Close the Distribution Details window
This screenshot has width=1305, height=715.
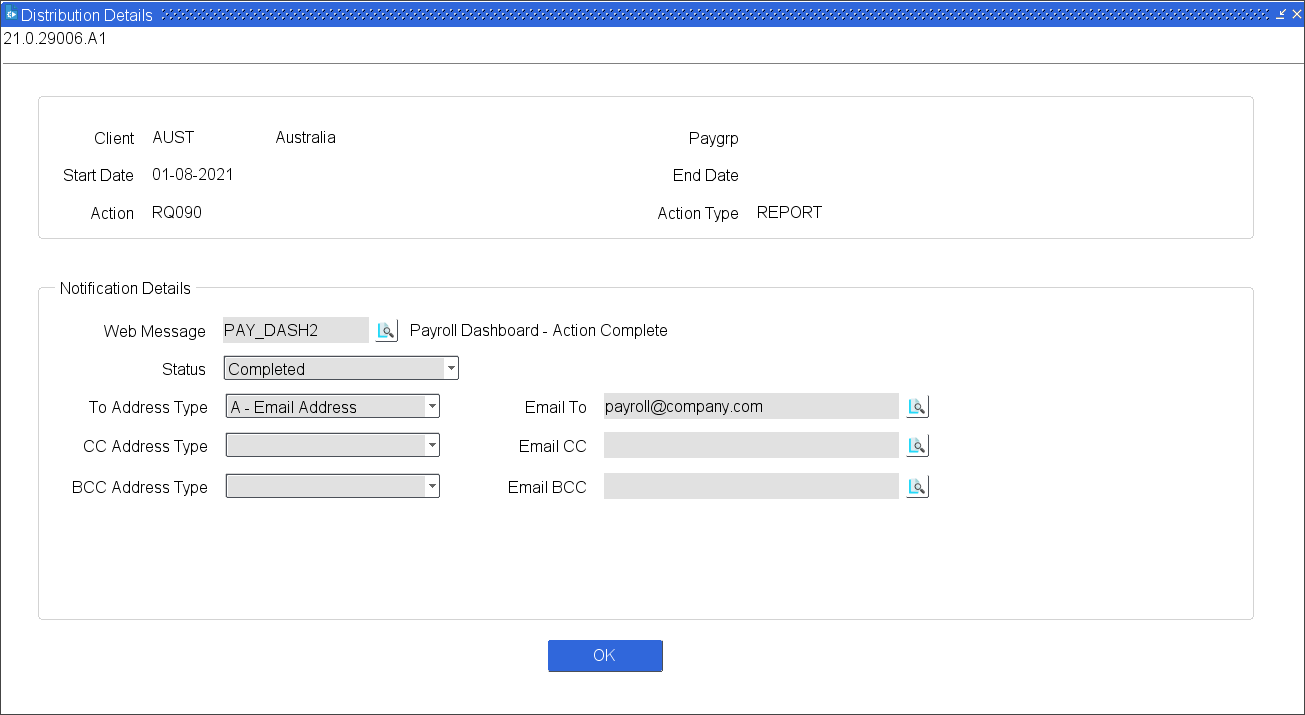pyautogui.click(x=1296, y=15)
